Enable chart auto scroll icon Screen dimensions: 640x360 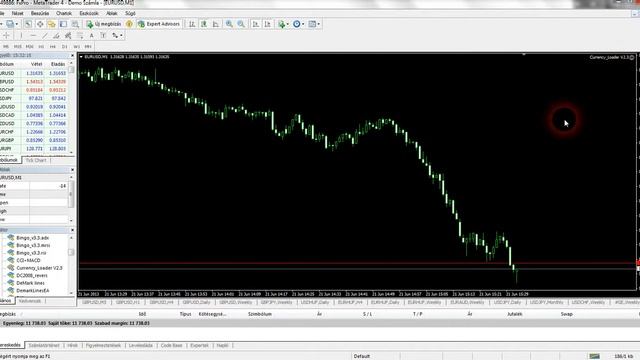pos(256,24)
